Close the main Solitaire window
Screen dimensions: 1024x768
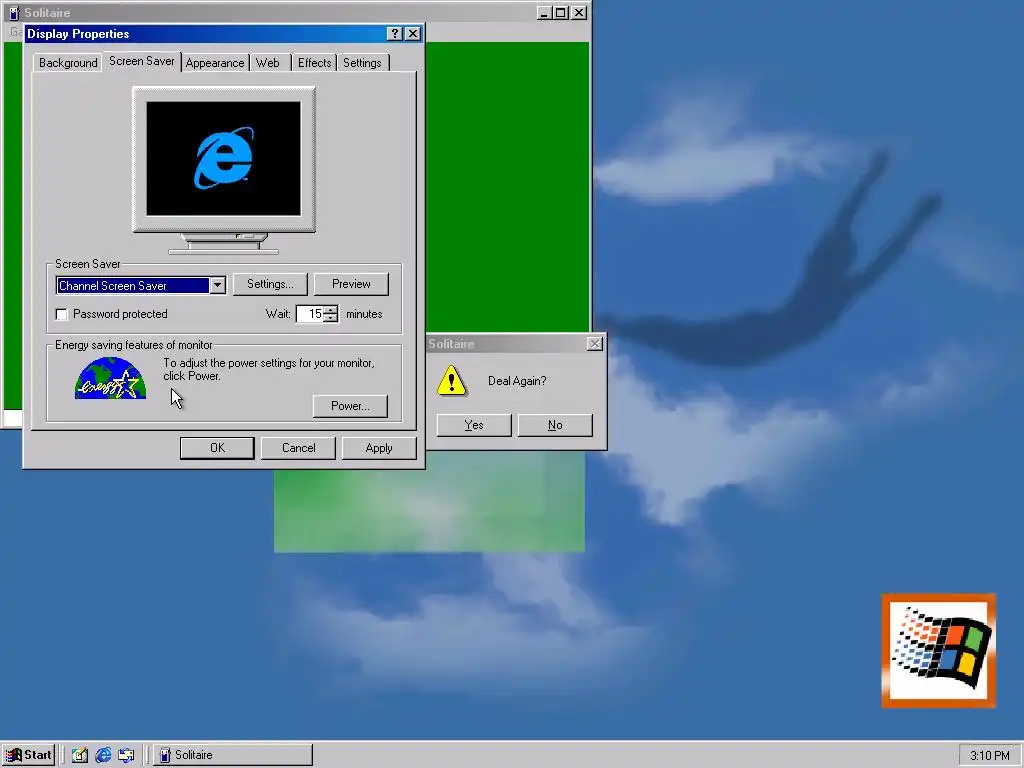(579, 12)
